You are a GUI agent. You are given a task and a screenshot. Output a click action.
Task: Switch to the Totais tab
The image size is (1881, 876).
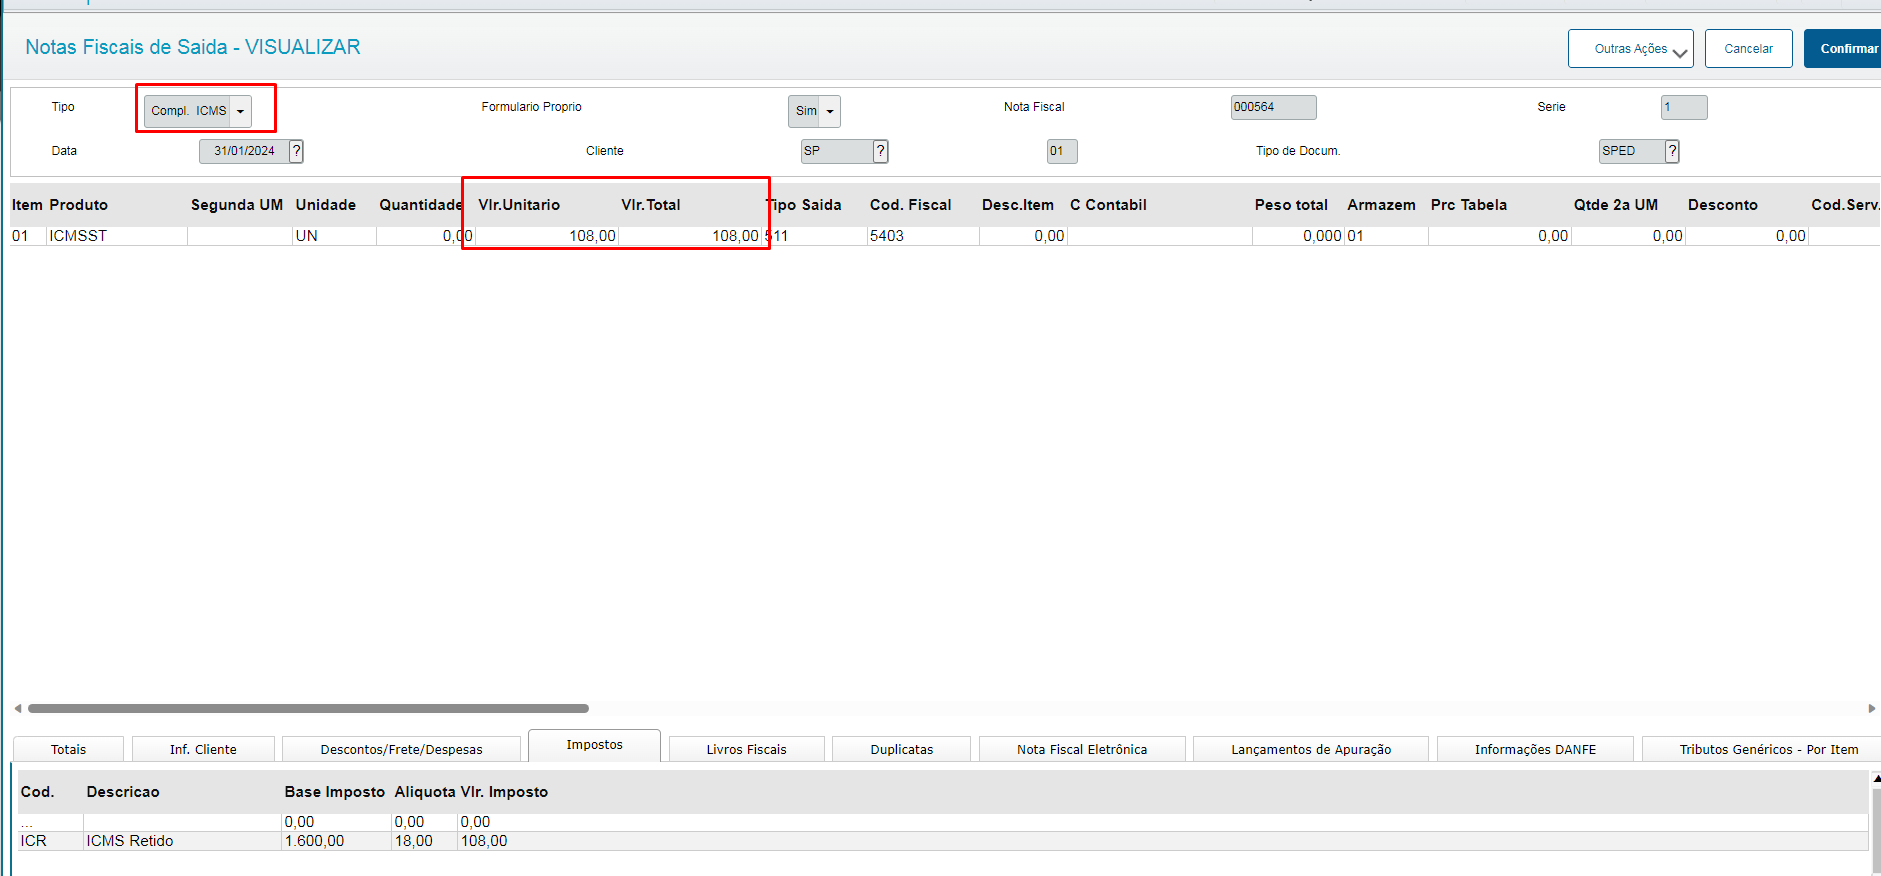click(x=68, y=749)
